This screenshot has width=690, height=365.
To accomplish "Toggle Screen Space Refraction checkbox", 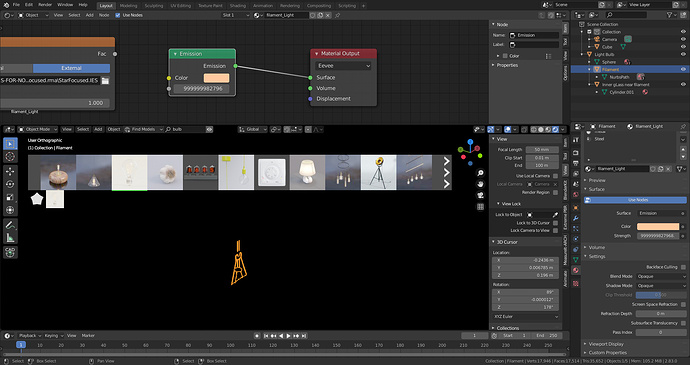I will (683, 304).
